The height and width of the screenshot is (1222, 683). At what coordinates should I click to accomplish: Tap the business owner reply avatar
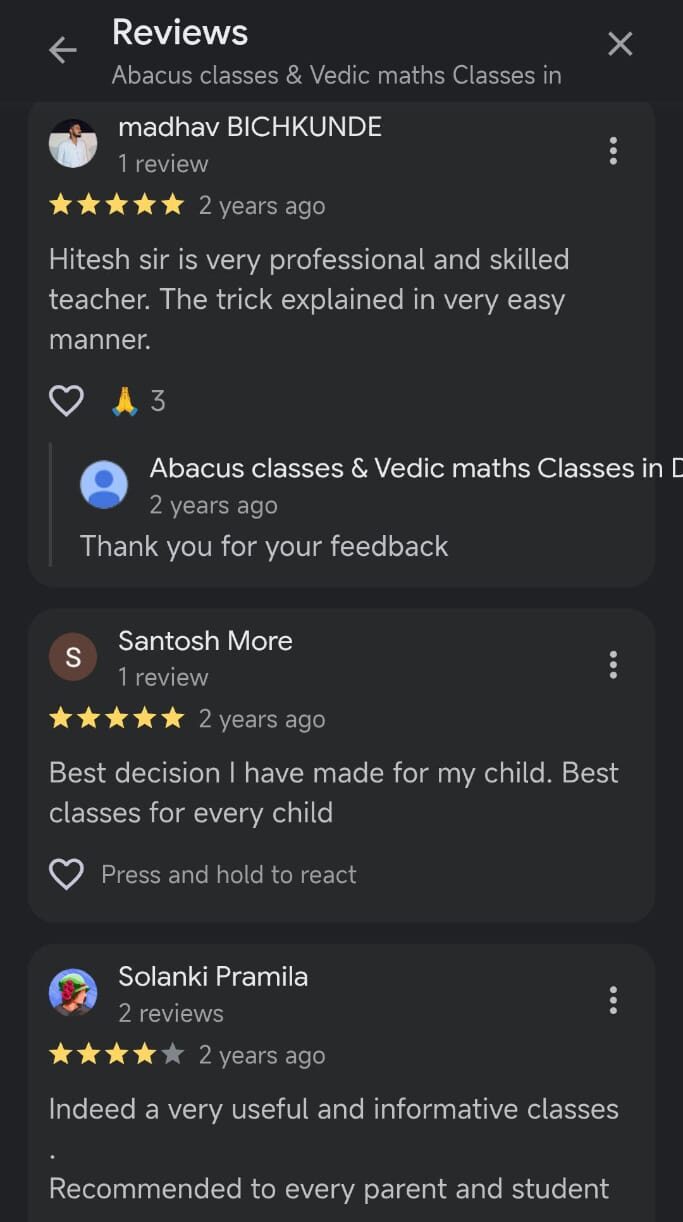click(104, 485)
